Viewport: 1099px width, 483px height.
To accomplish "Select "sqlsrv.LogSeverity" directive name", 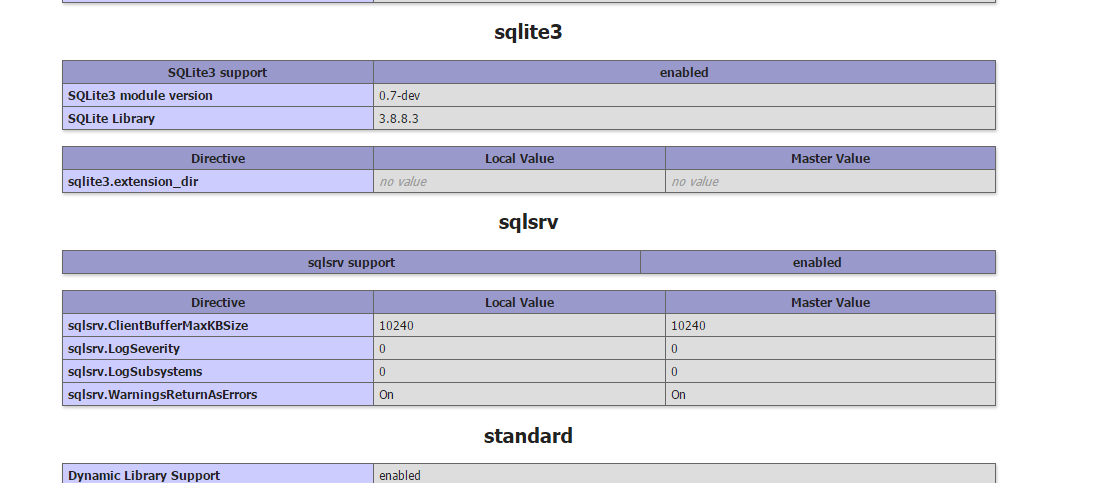I will point(124,348).
